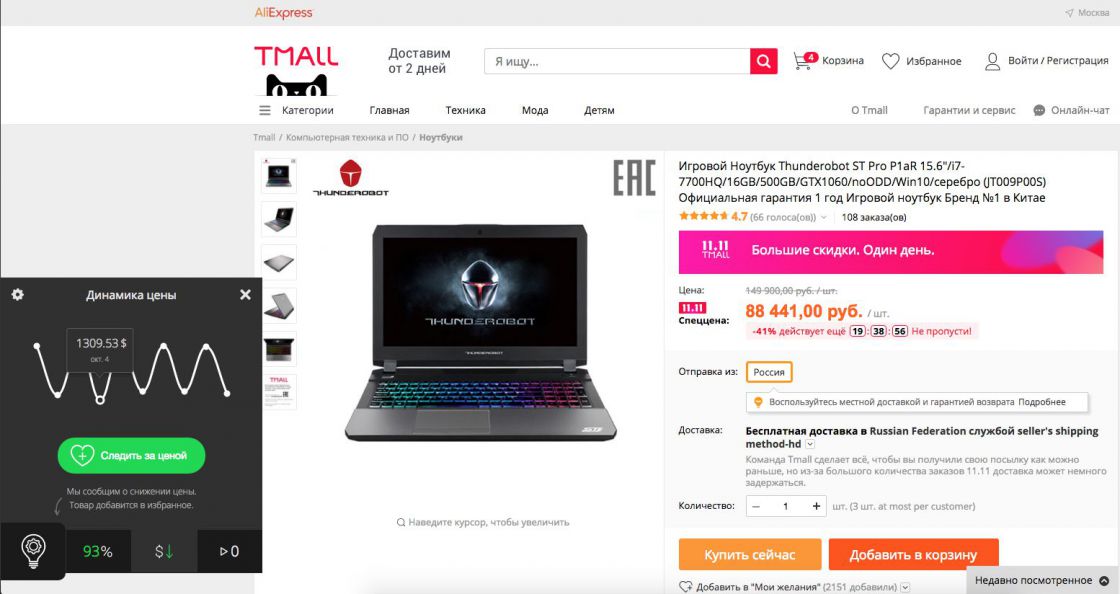The height and width of the screenshot is (594, 1120).
Task: Decrease quantity with the minus button
Action: pyautogui.click(x=756, y=506)
